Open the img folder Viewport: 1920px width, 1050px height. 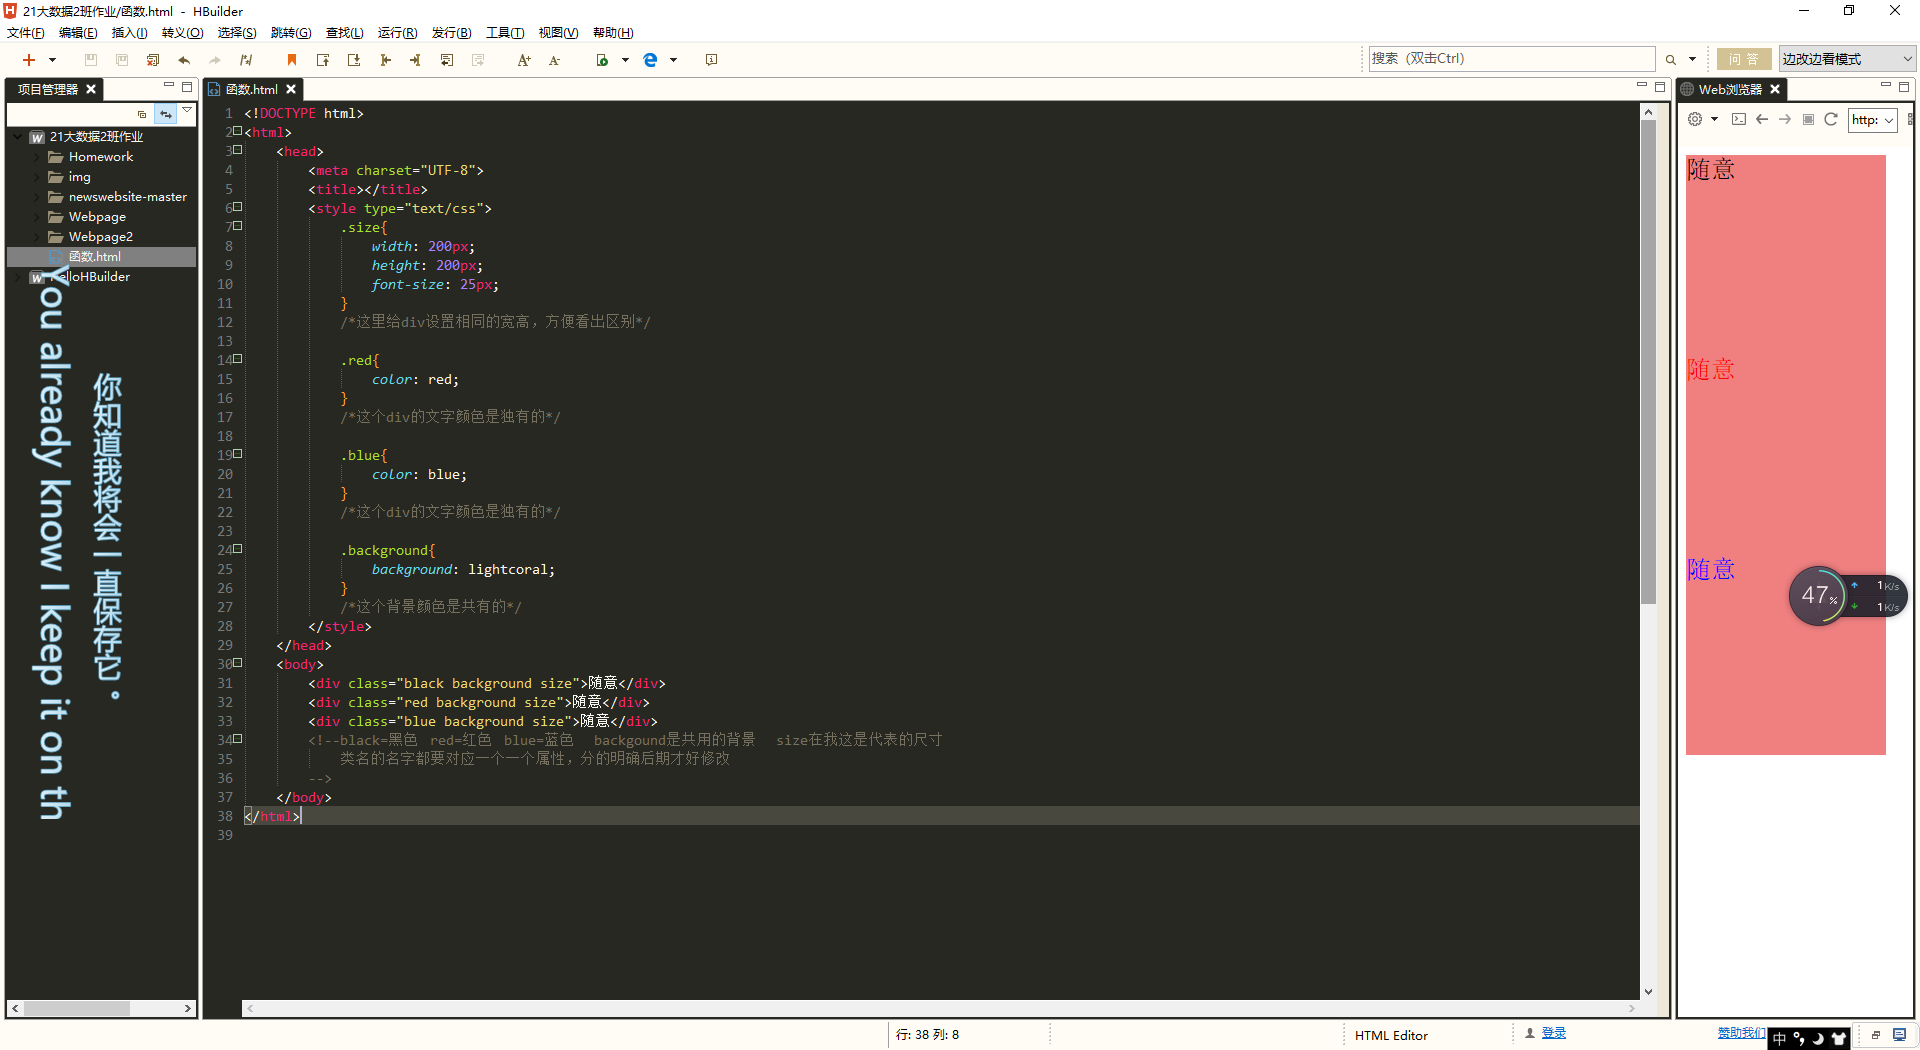coord(79,177)
